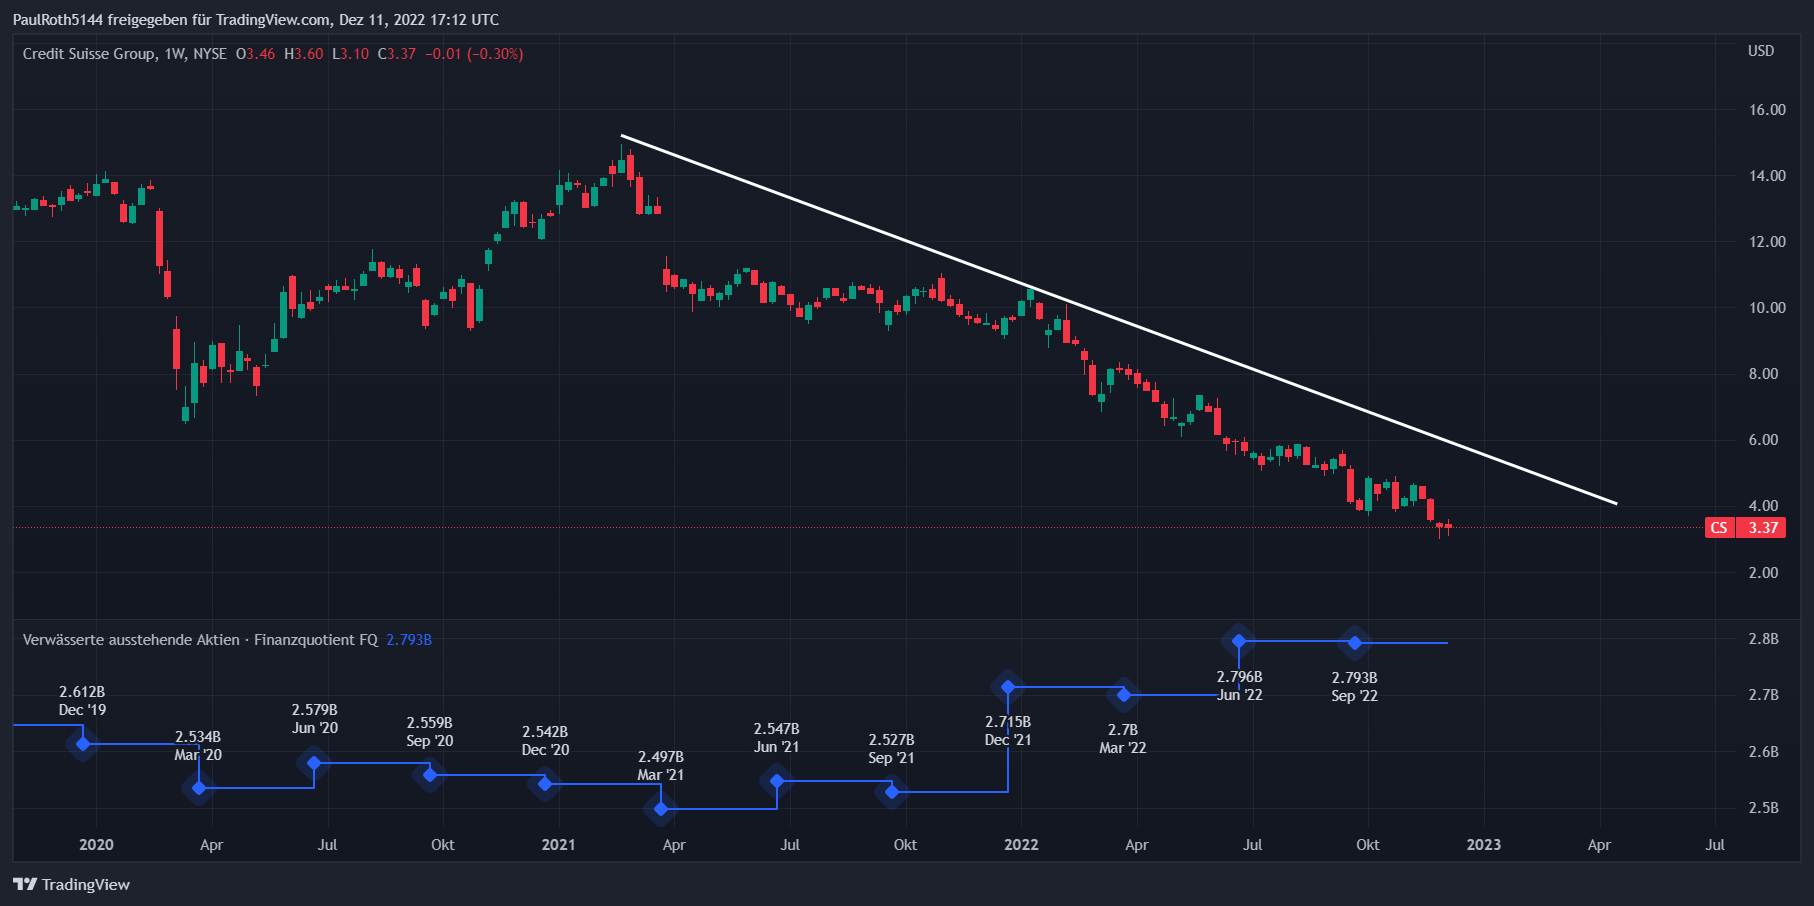Screen dimensions: 1814x906
Task: Click the 14.00 price axis label
Action: tap(1767, 176)
